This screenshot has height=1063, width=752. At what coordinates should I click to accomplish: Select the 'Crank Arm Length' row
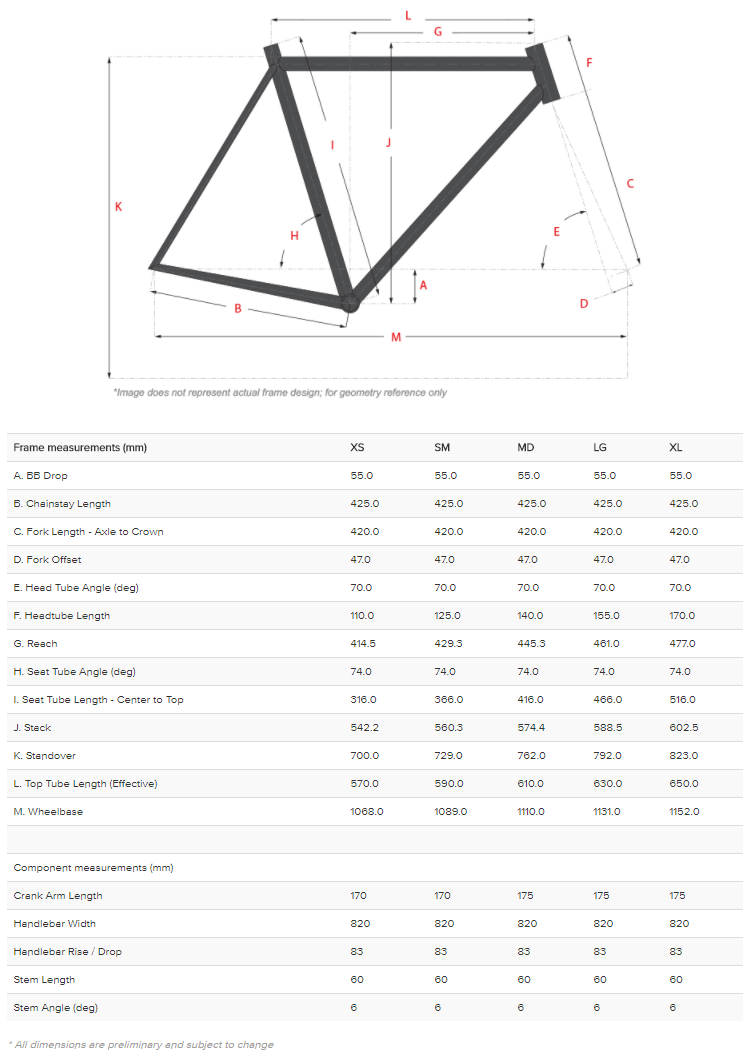click(x=375, y=896)
